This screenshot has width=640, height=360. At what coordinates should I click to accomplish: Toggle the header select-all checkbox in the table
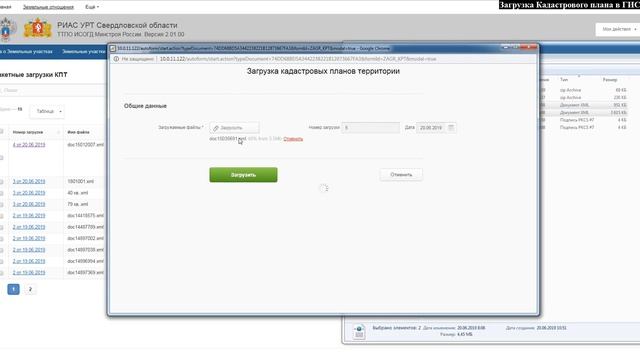(x=2, y=132)
